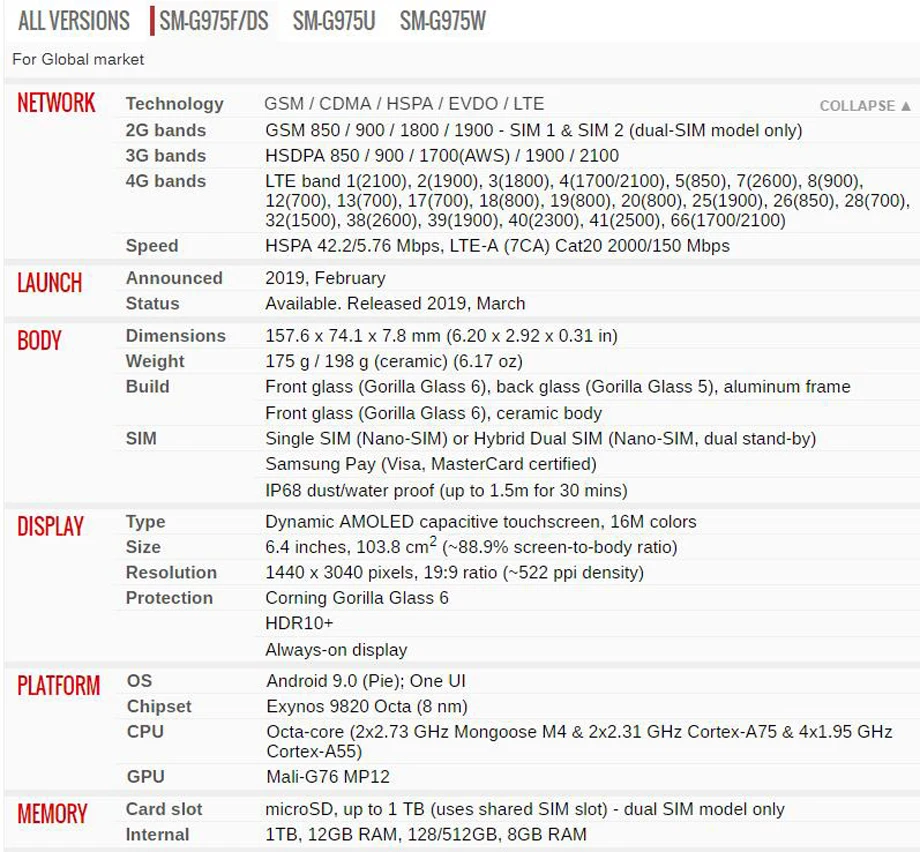920x852 pixels.
Task: Click the Technology spec label
Action: 175,104
